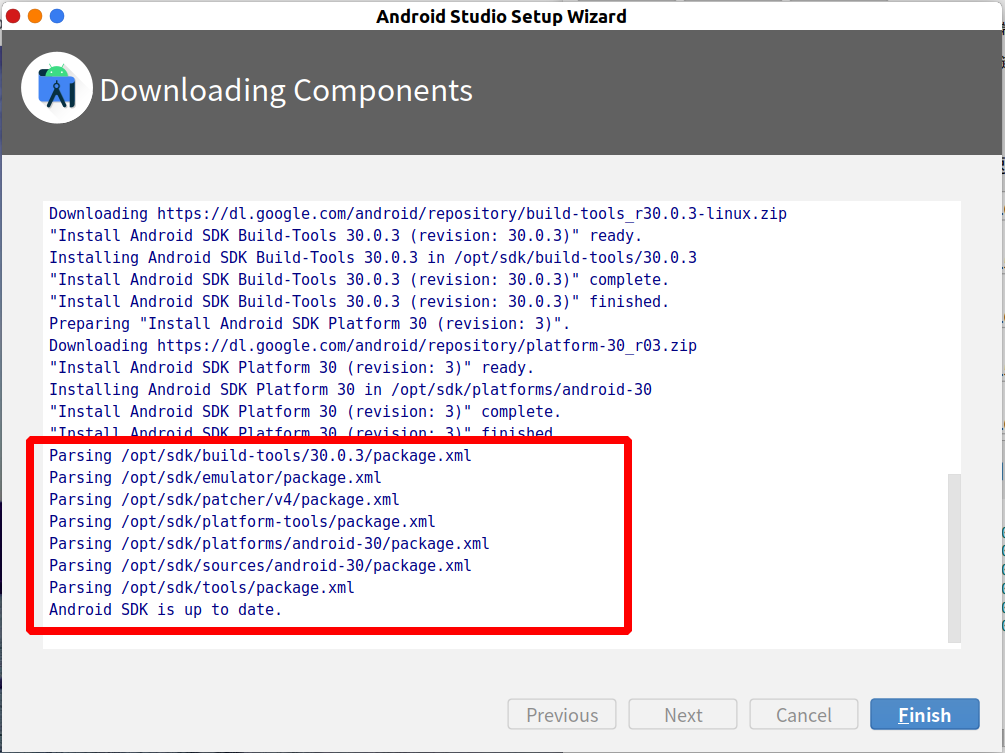Click the 'Android Studio Setup Wizard' window title
This screenshot has height=753, width=1005.
point(501,16)
